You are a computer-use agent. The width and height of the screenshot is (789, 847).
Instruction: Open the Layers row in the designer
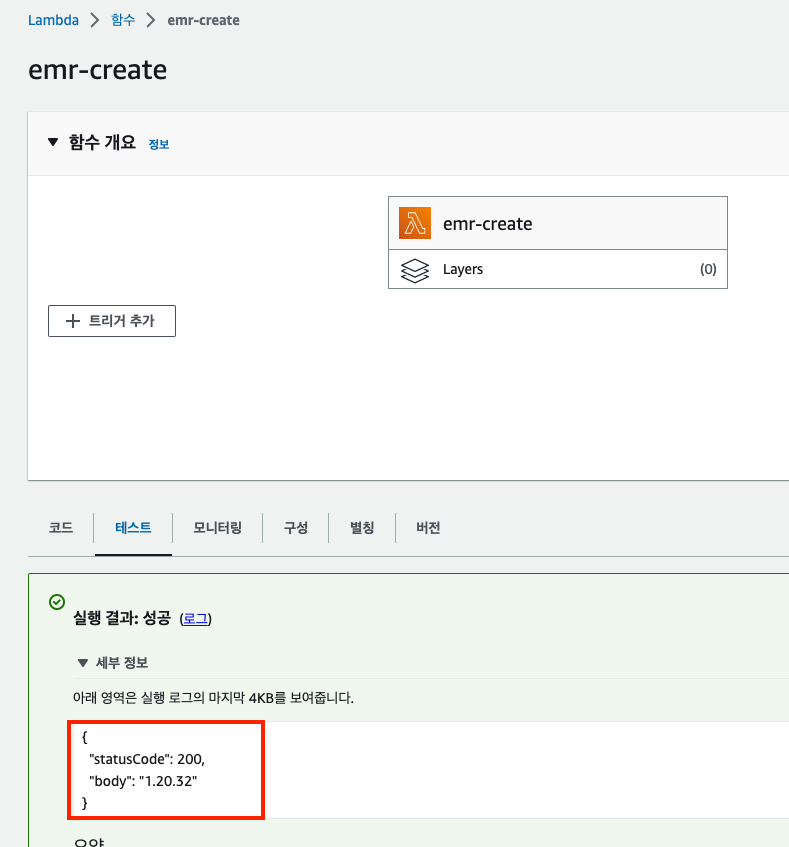pyautogui.click(x=558, y=269)
